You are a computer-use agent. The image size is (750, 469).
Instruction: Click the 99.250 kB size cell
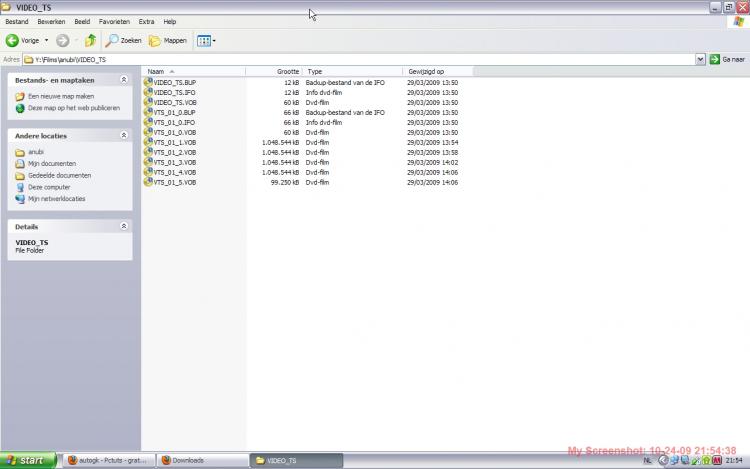pos(285,182)
